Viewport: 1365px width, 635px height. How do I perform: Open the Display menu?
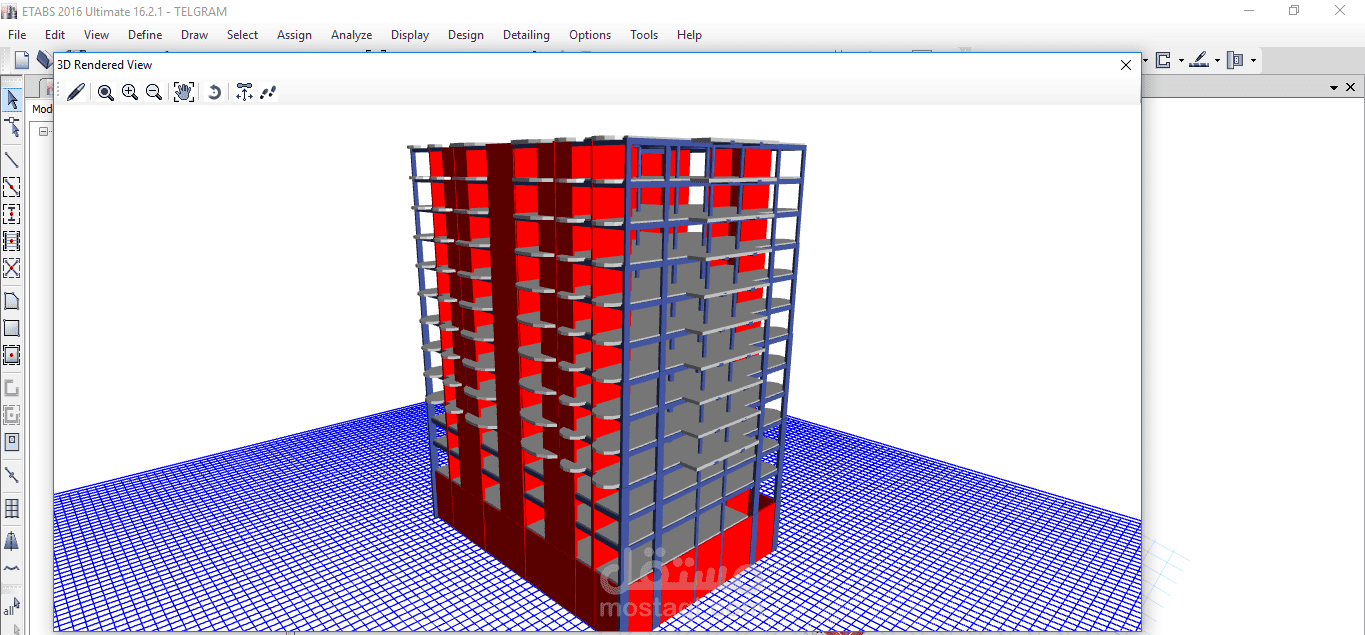[410, 35]
